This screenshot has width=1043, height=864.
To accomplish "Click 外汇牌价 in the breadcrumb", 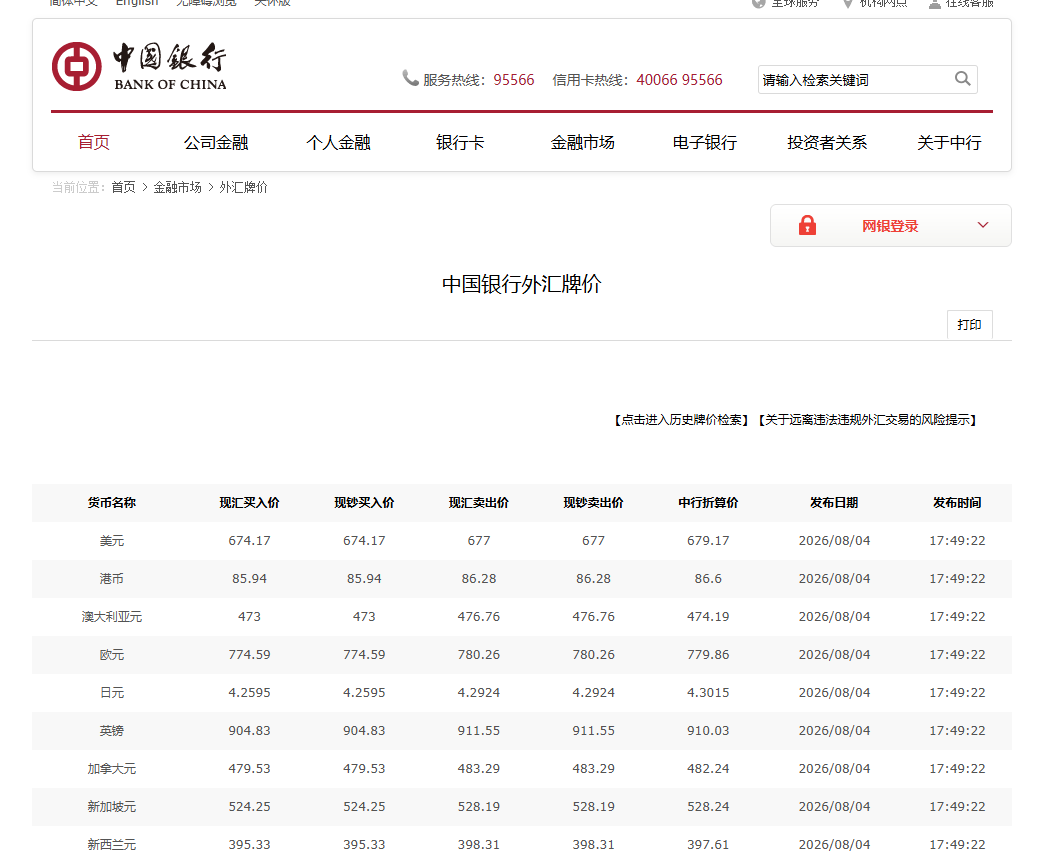I will (243, 188).
